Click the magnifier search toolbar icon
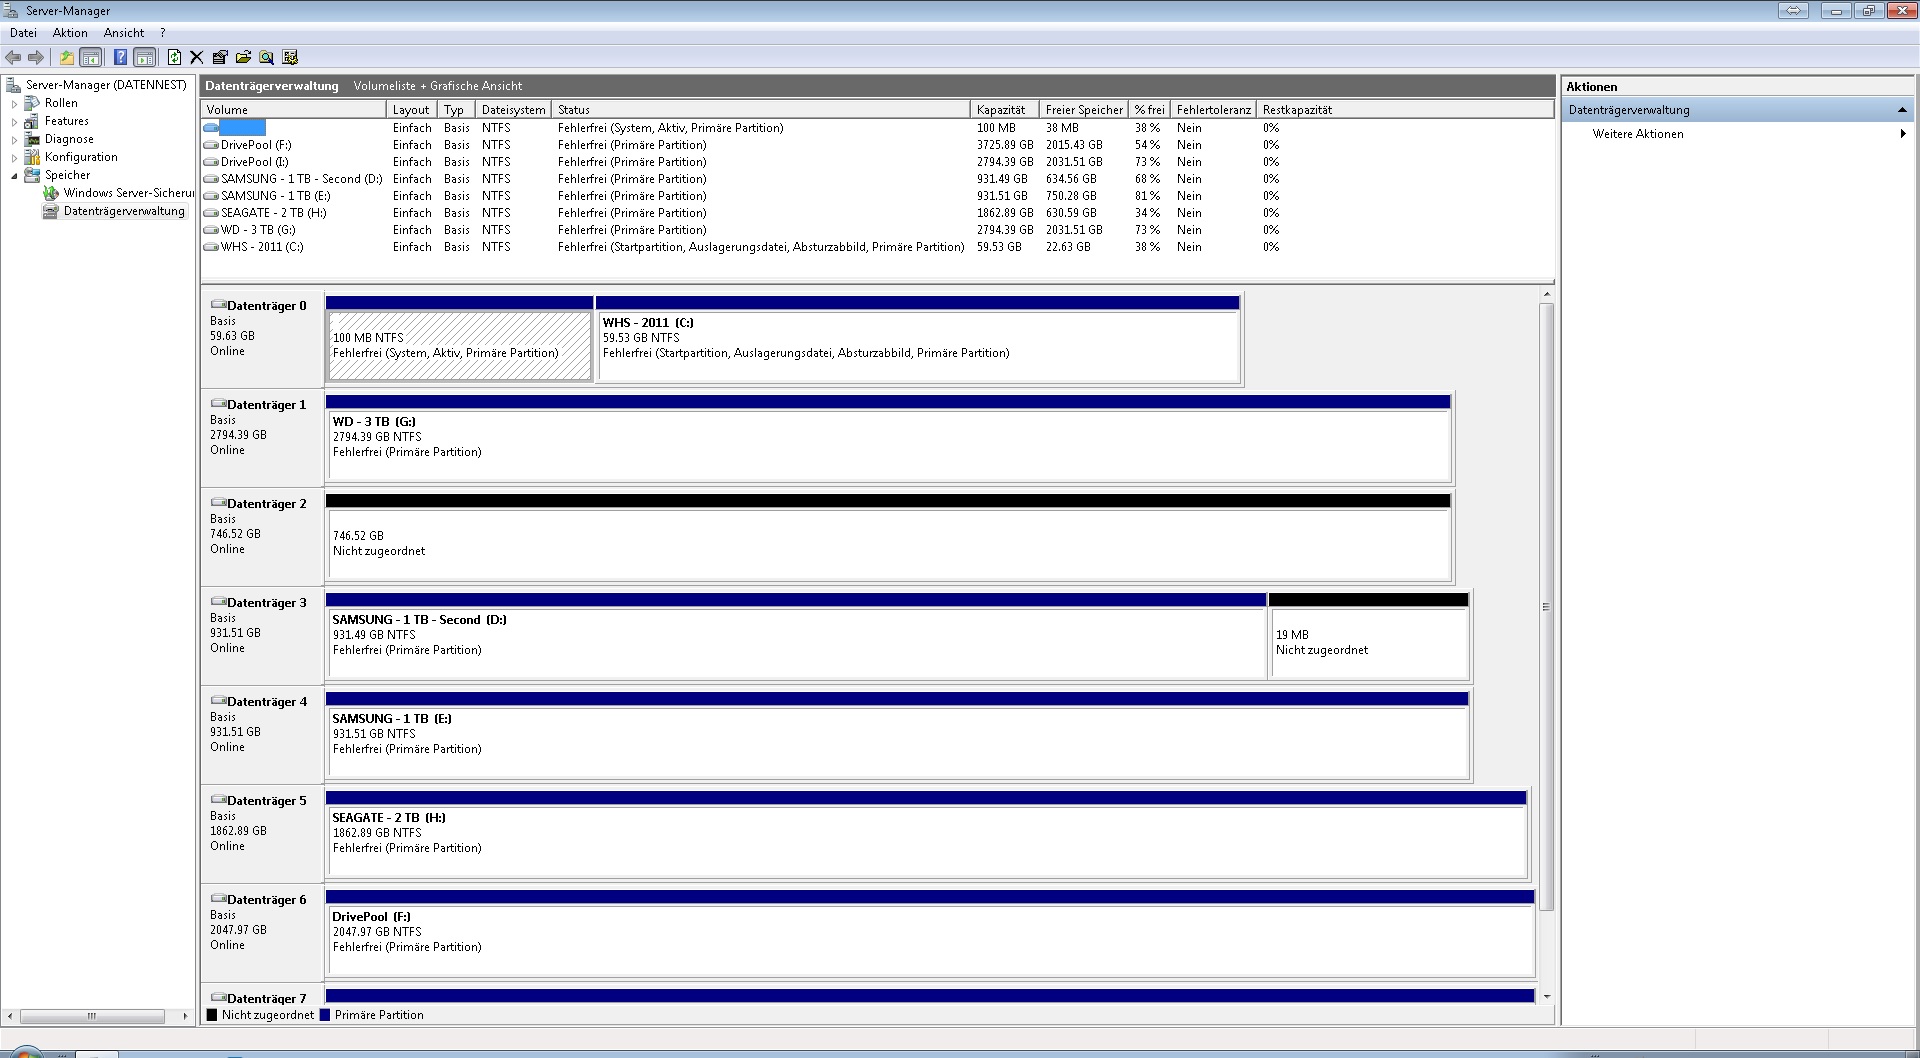 pyautogui.click(x=266, y=57)
